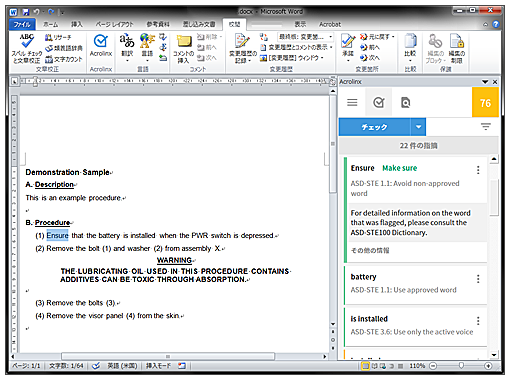
Task: Apply the Make sure suggestion
Action: point(399,168)
